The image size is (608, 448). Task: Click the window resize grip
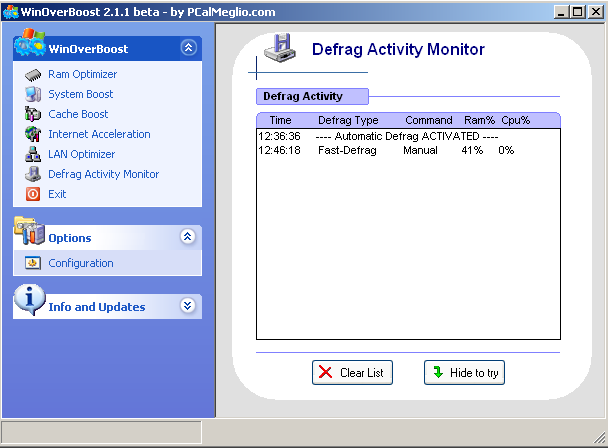point(599,437)
